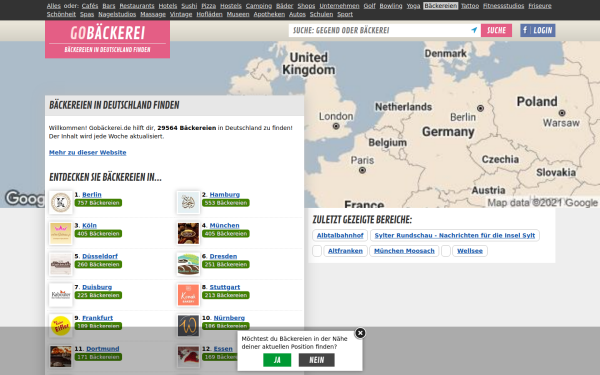Click the Alles link in top menu
This screenshot has width=600, height=375.
pos(54,6)
